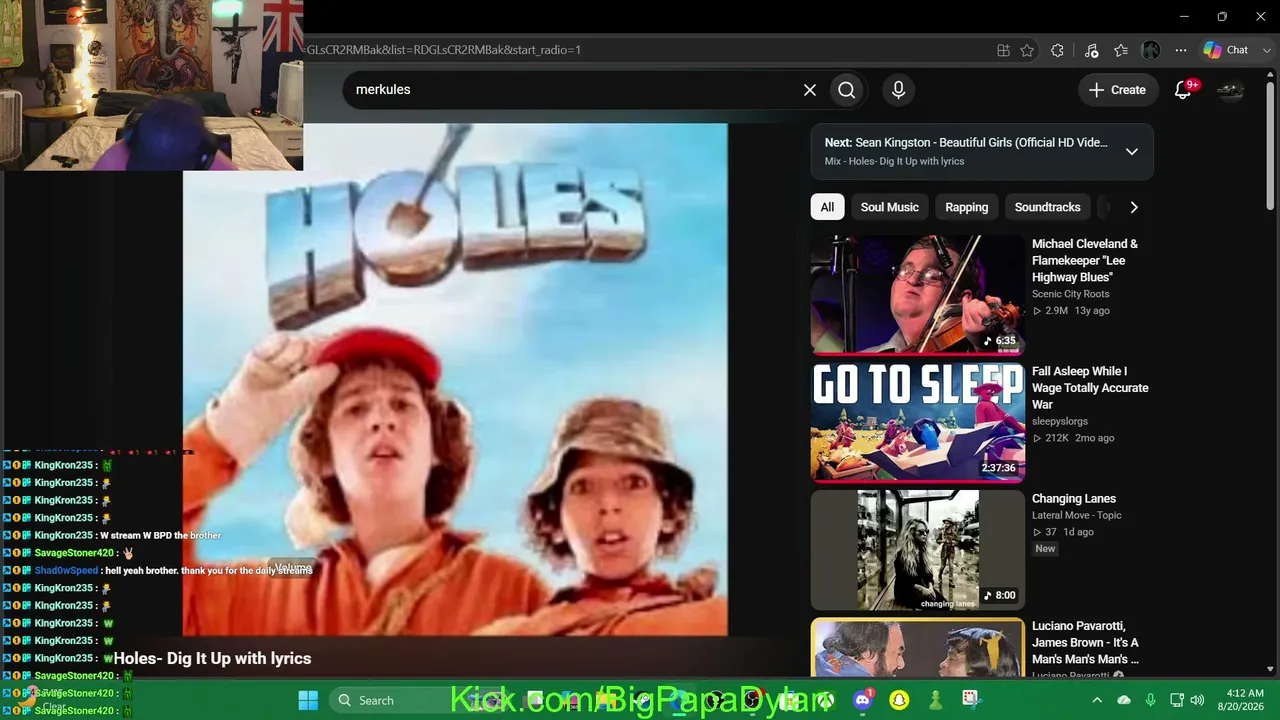Click the New badge under Changing Lanes
Viewport: 1280px width, 720px height.
point(1045,548)
